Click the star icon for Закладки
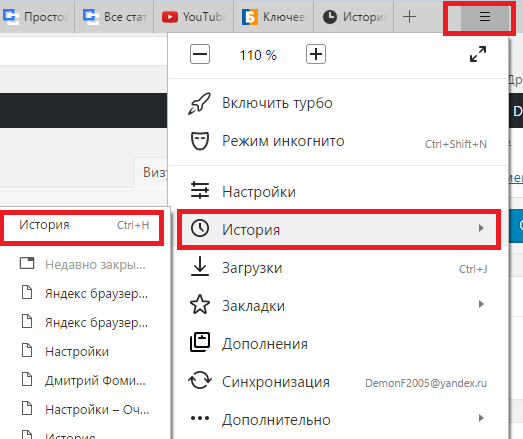The height and width of the screenshot is (439, 523). click(200, 305)
